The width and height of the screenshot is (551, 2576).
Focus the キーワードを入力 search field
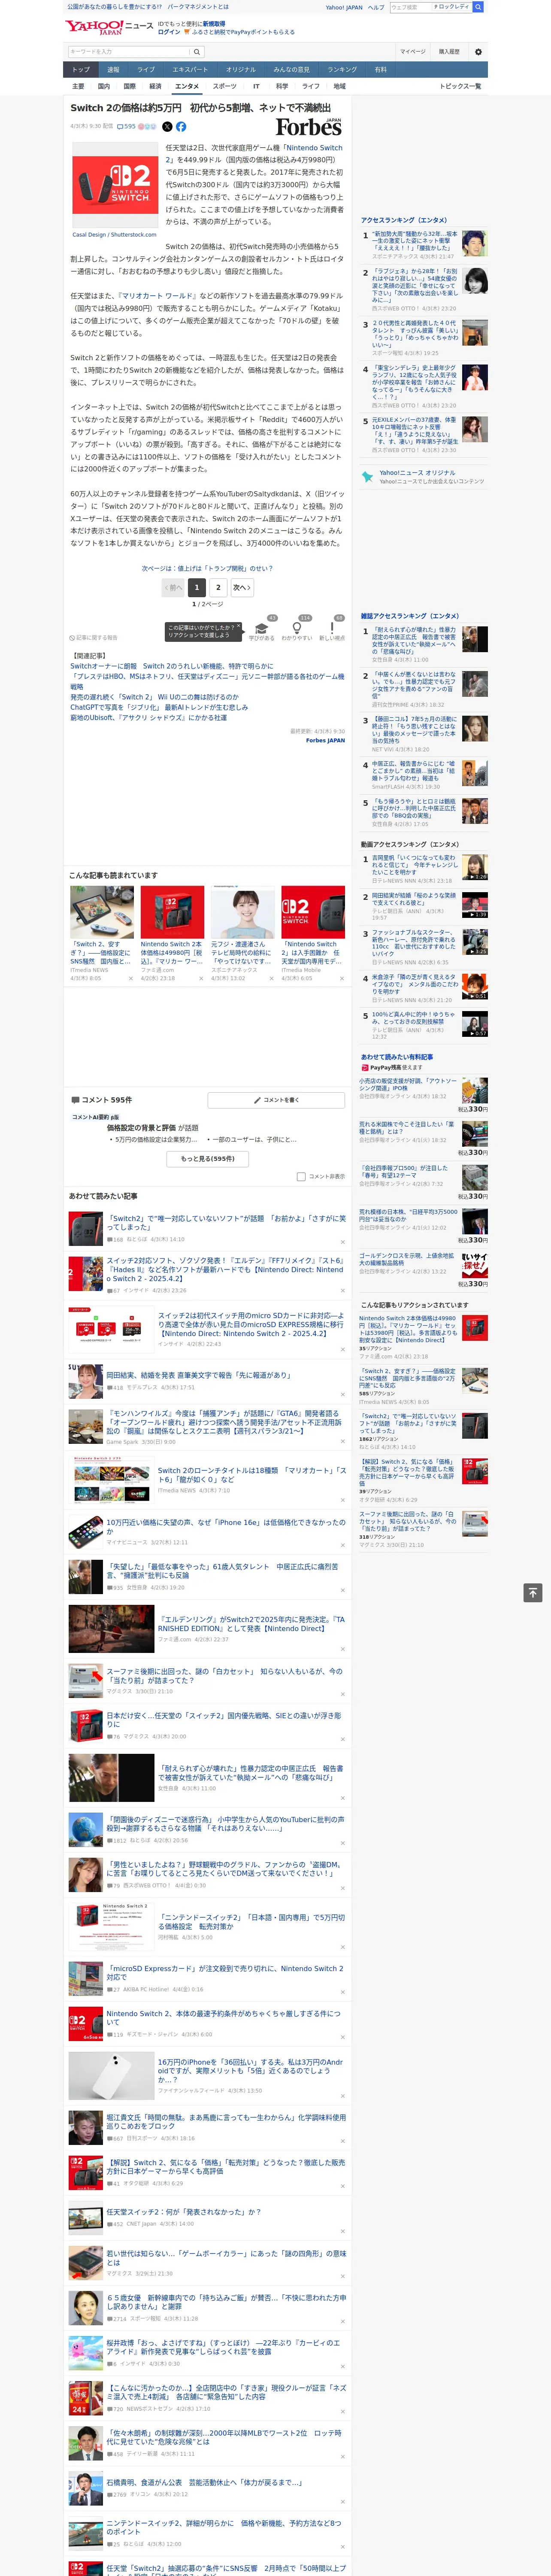(129, 51)
